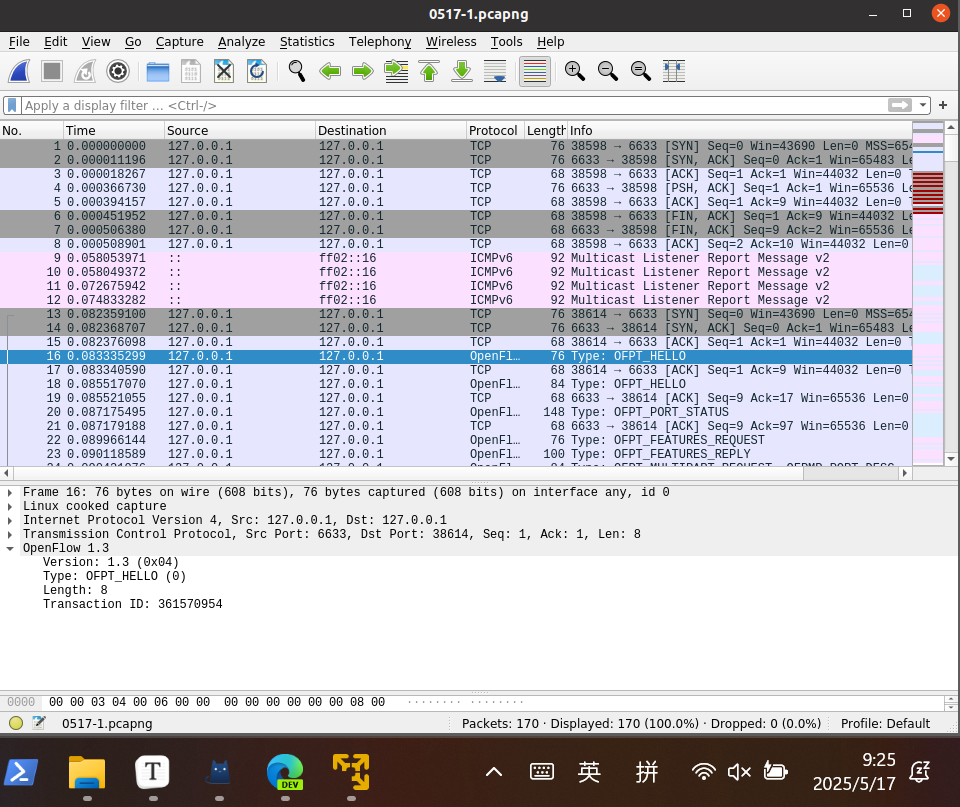
Task: Click the add filter button plus
Action: (943, 105)
